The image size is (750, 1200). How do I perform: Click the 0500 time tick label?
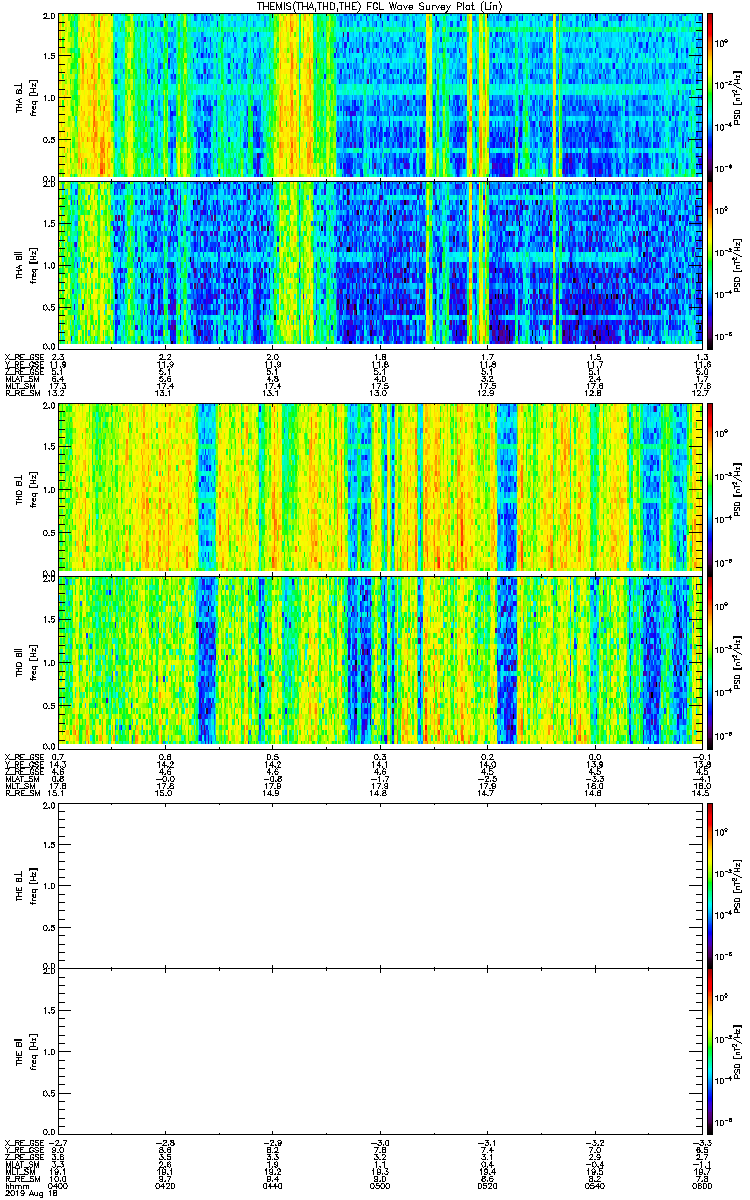(380, 1187)
